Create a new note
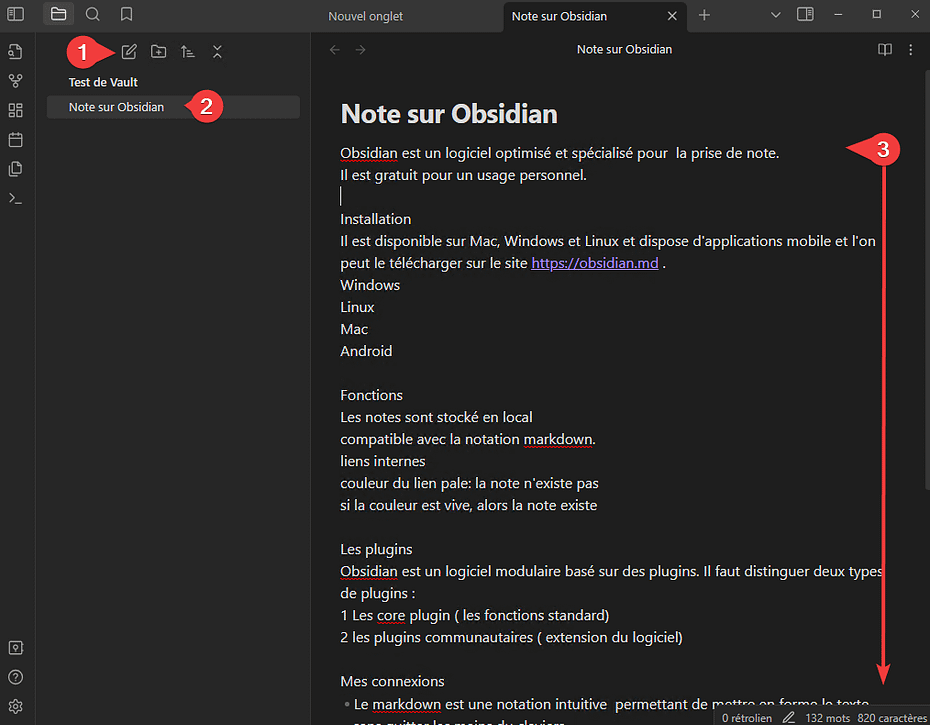This screenshot has height=725, width=930. [x=128, y=51]
